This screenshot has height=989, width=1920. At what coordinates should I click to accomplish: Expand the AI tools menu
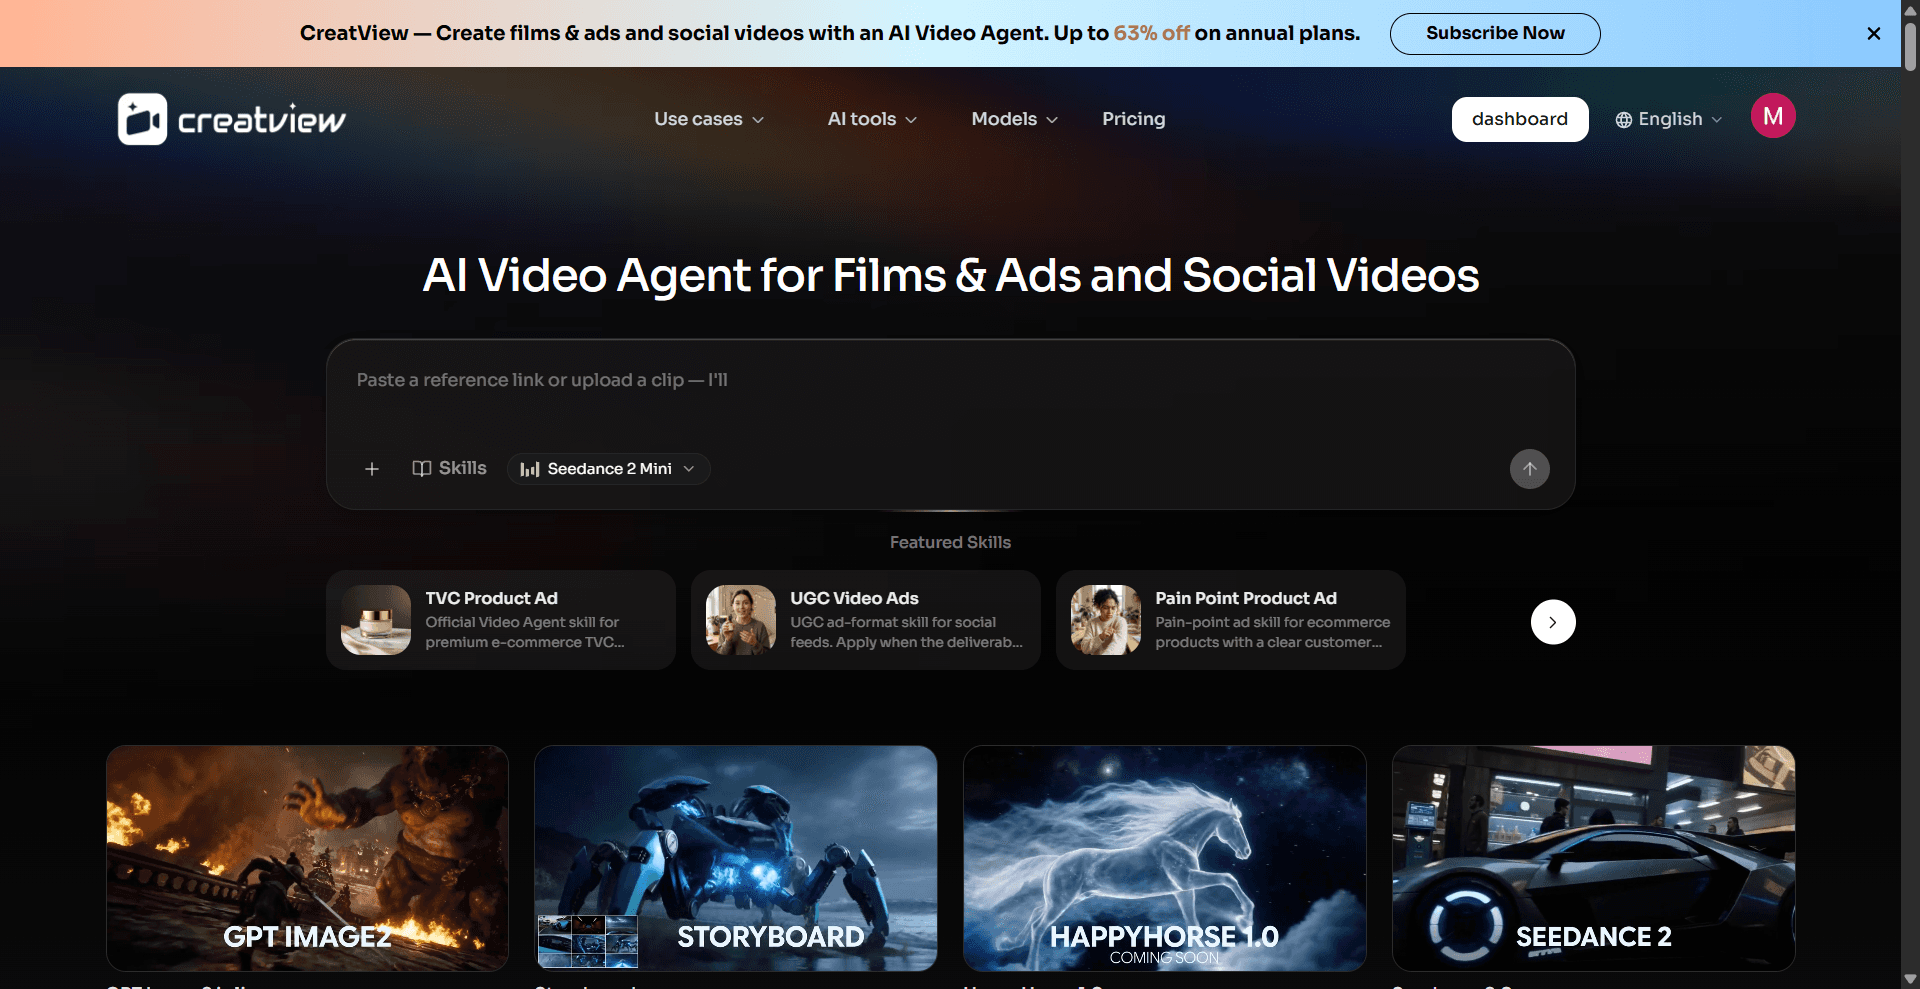coord(872,119)
